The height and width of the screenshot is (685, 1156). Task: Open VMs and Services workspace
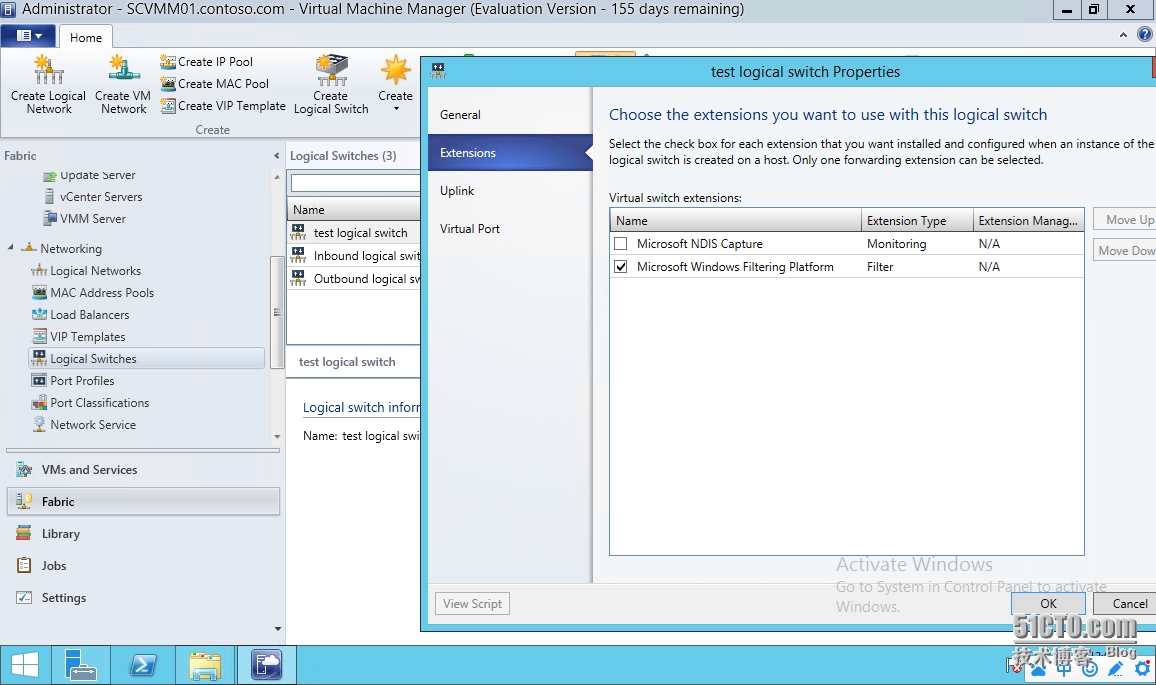143,470
